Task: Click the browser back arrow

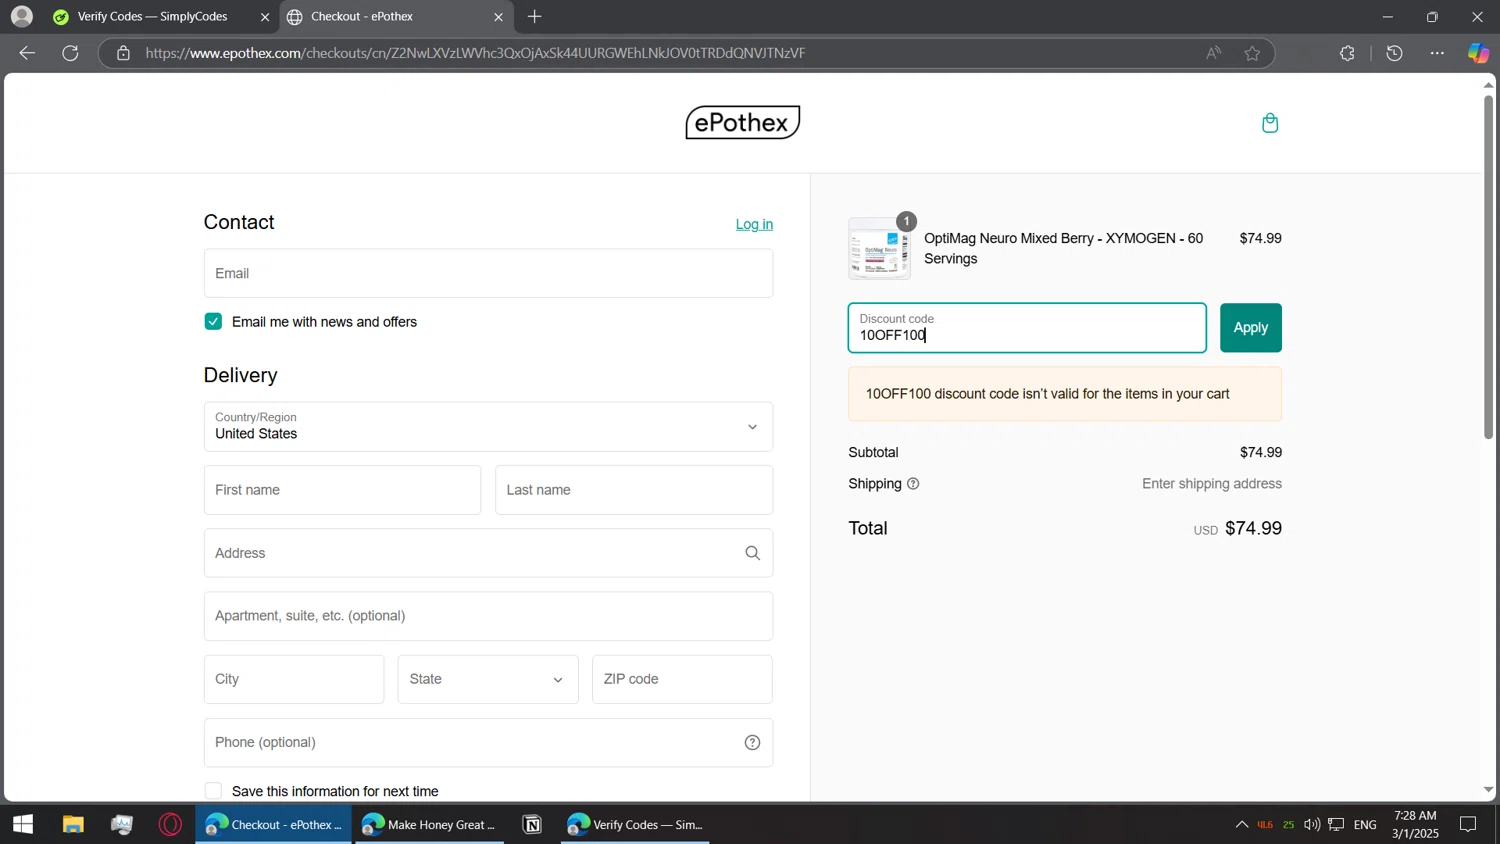Action: [27, 53]
